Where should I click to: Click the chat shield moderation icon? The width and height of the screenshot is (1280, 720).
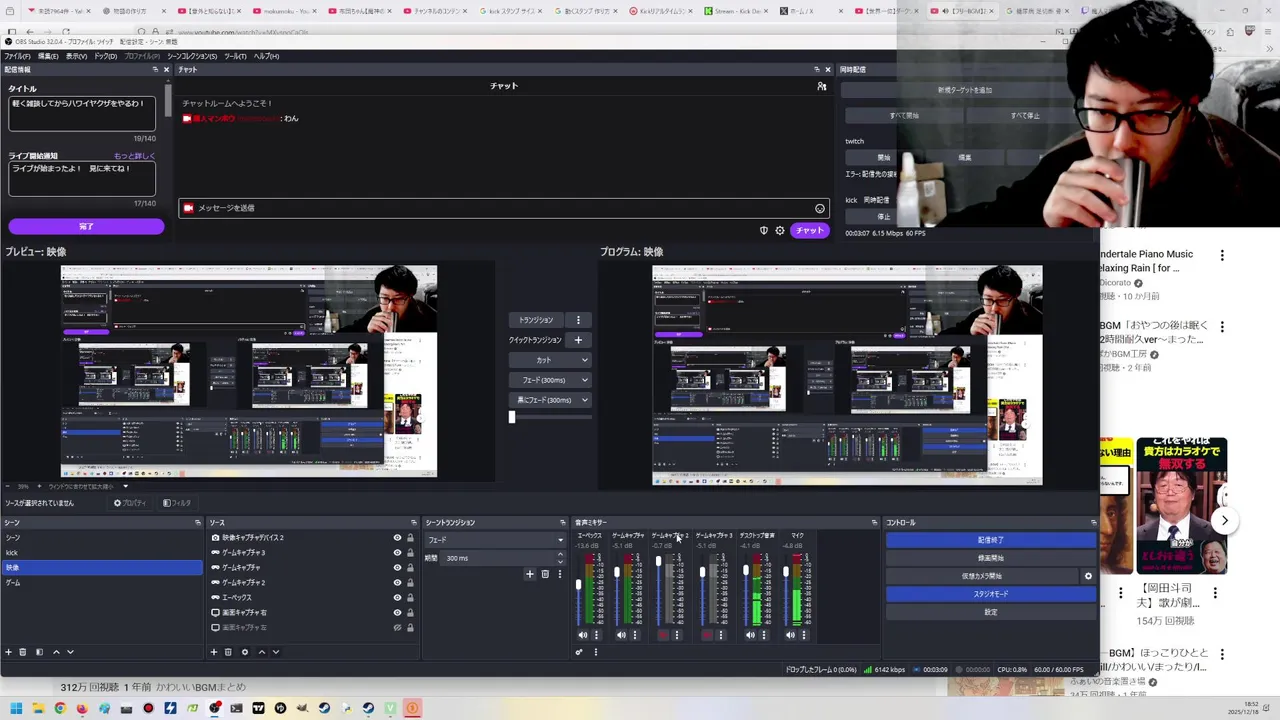pos(764,231)
